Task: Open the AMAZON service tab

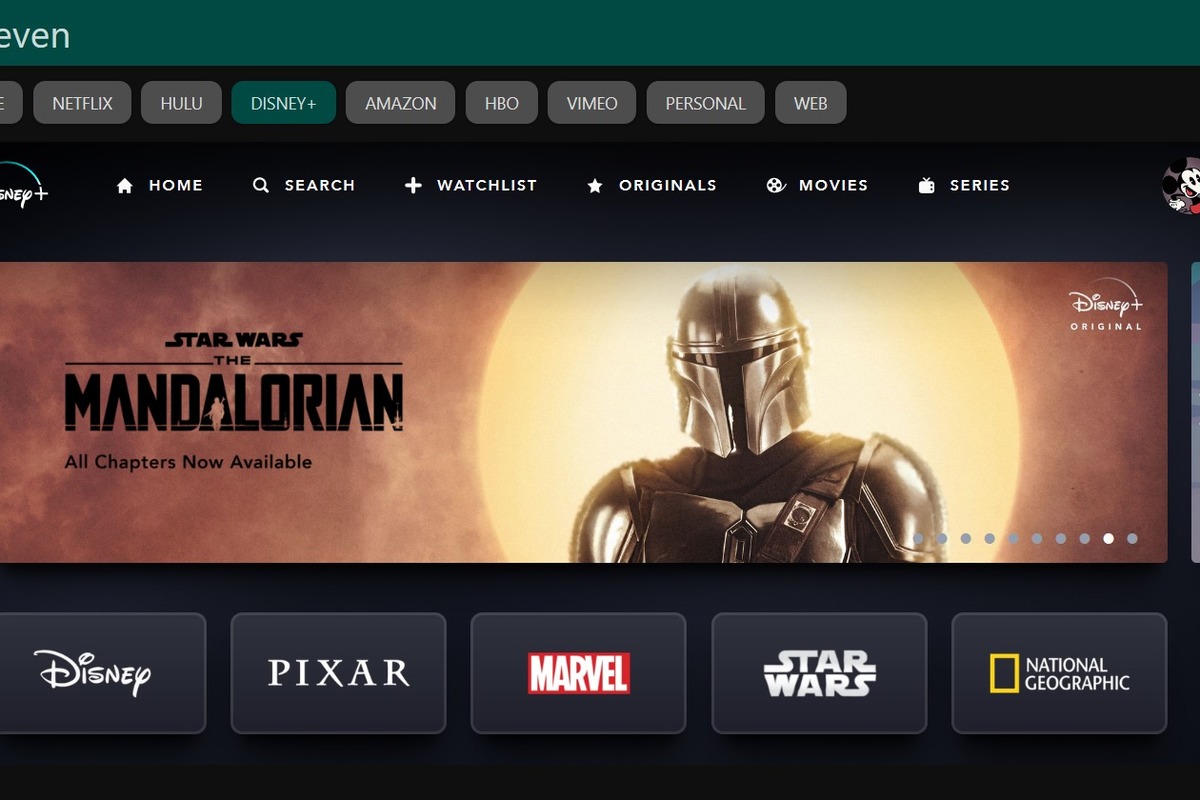Action: tap(400, 103)
